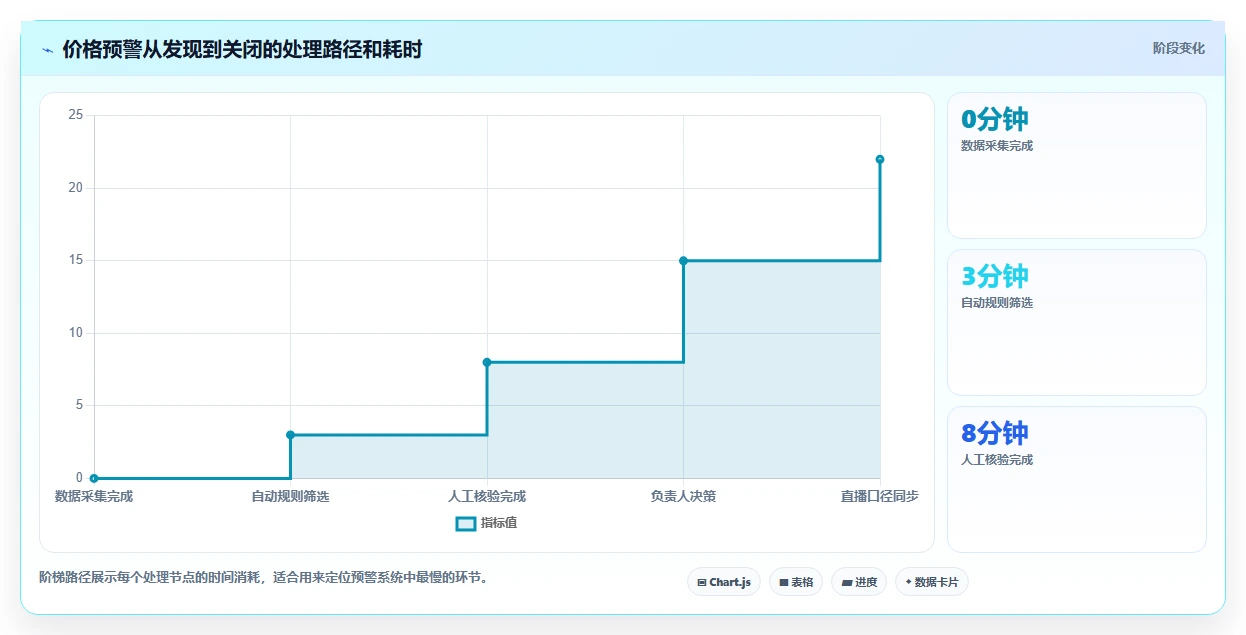Select the 进度 tag chip
This screenshot has height=635, width=1246.
[859, 582]
